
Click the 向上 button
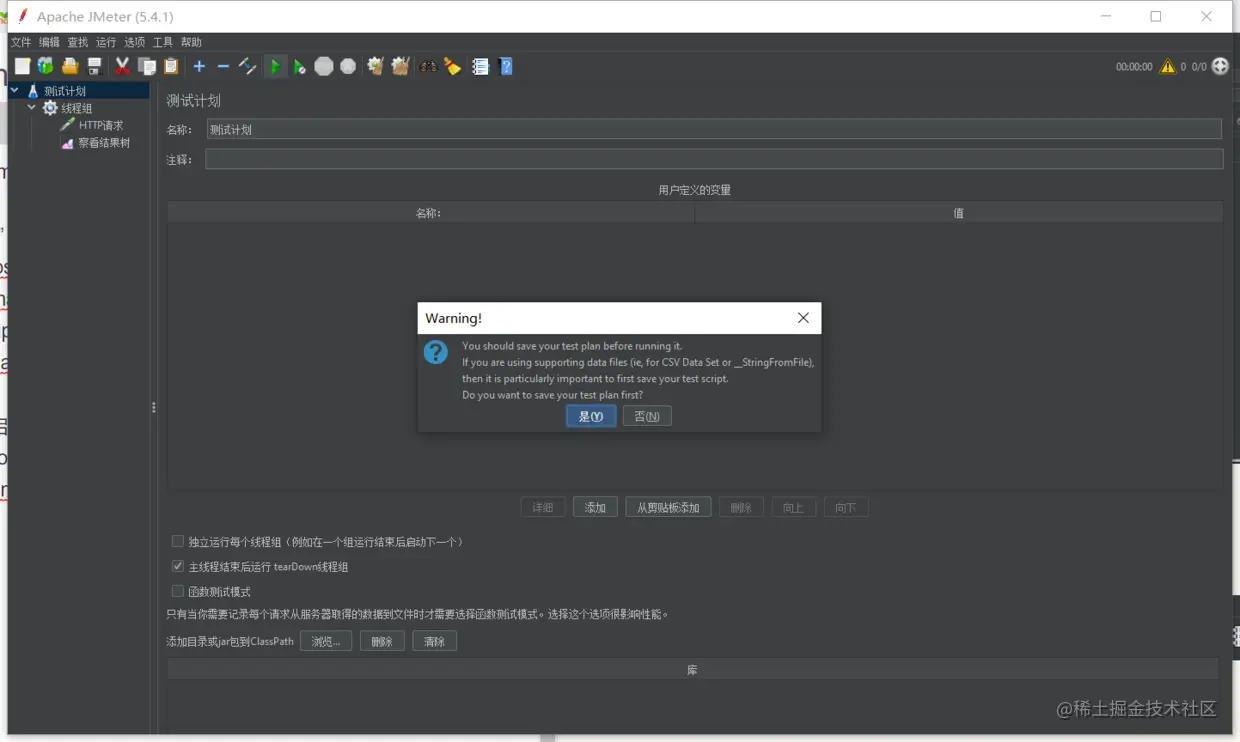[793, 507]
